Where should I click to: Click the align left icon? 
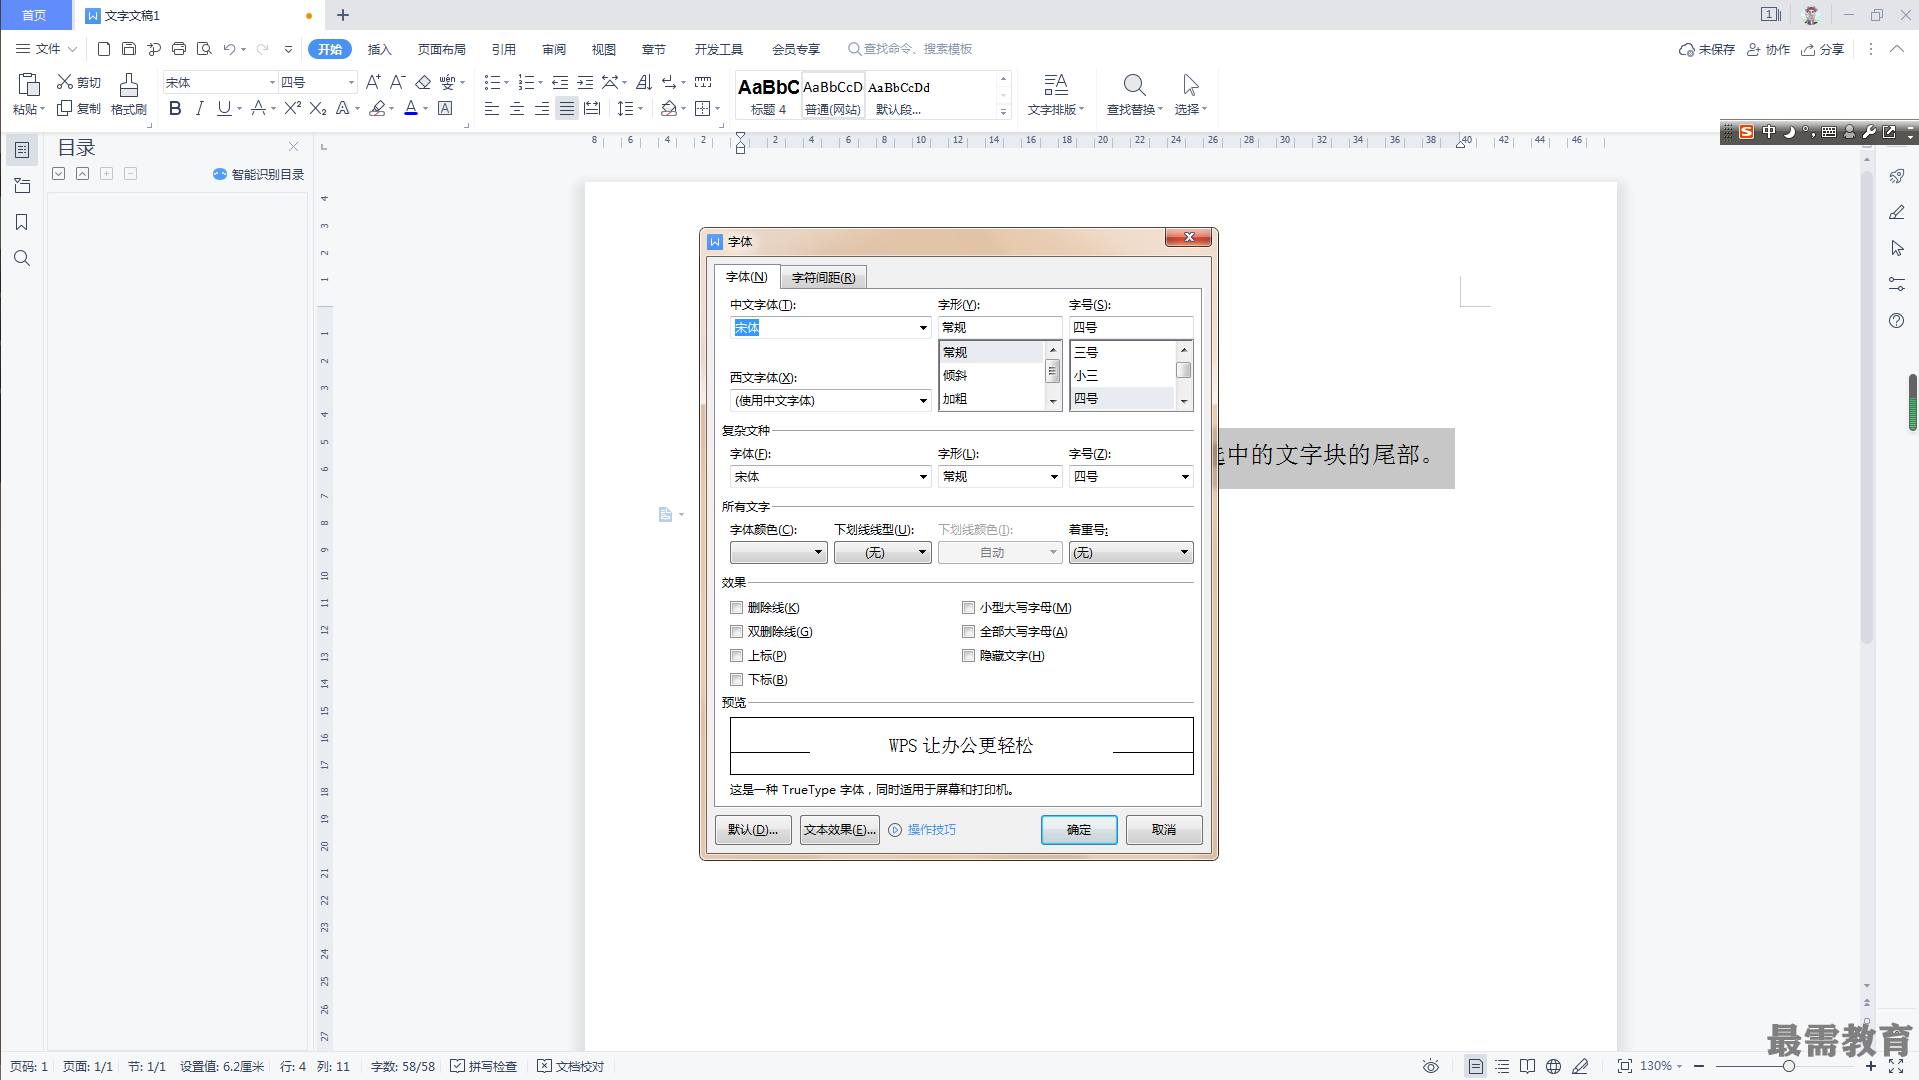pyautogui.click(x=492, y=108)
